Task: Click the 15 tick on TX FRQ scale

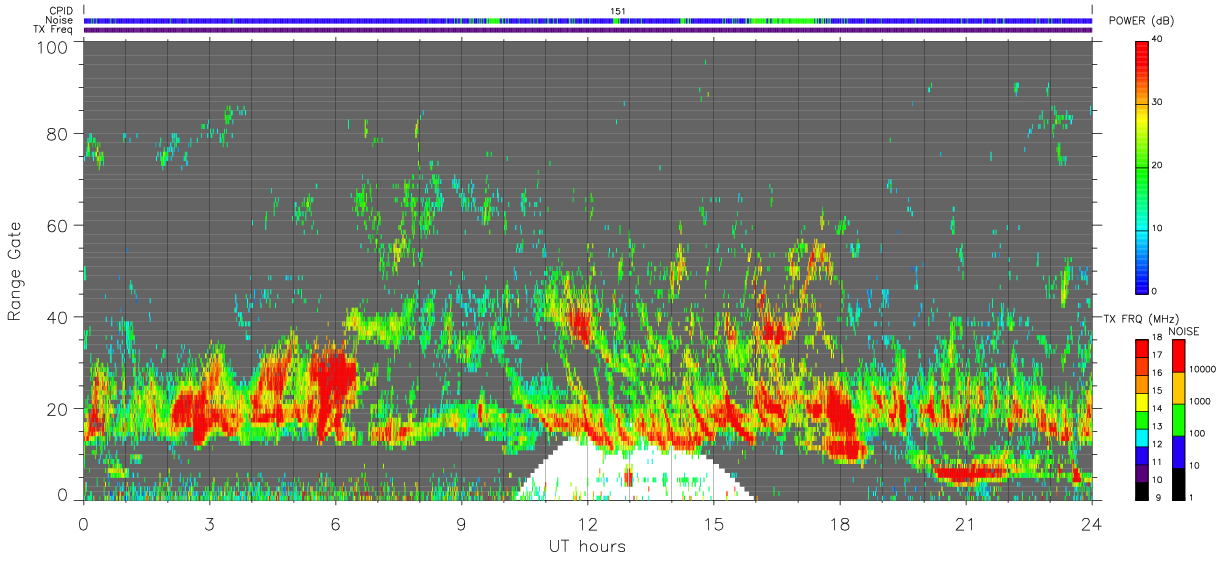Action: 1156,391
